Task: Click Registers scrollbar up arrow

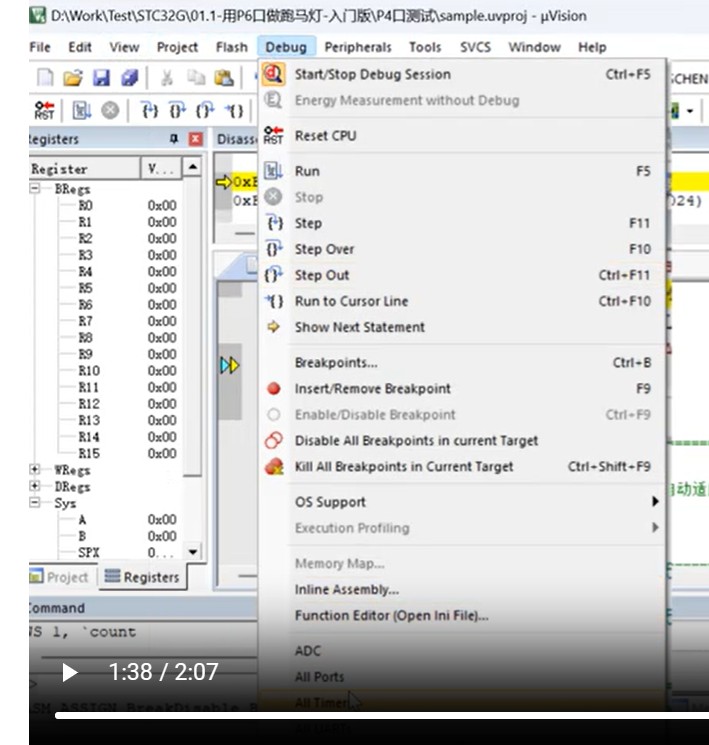Action: [192, 167]
